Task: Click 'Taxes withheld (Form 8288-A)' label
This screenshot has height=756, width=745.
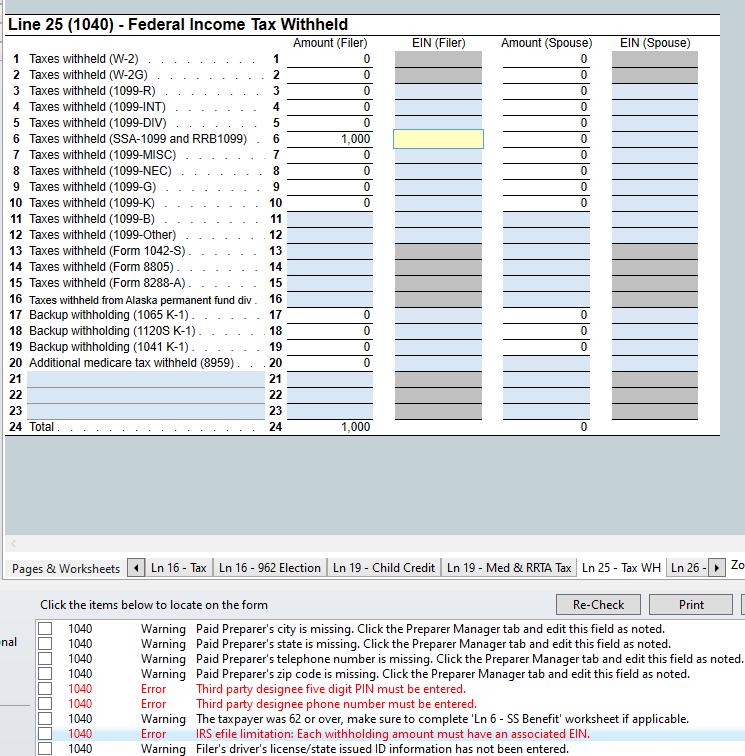Action: pyautogui.click(x=107, y=283)
